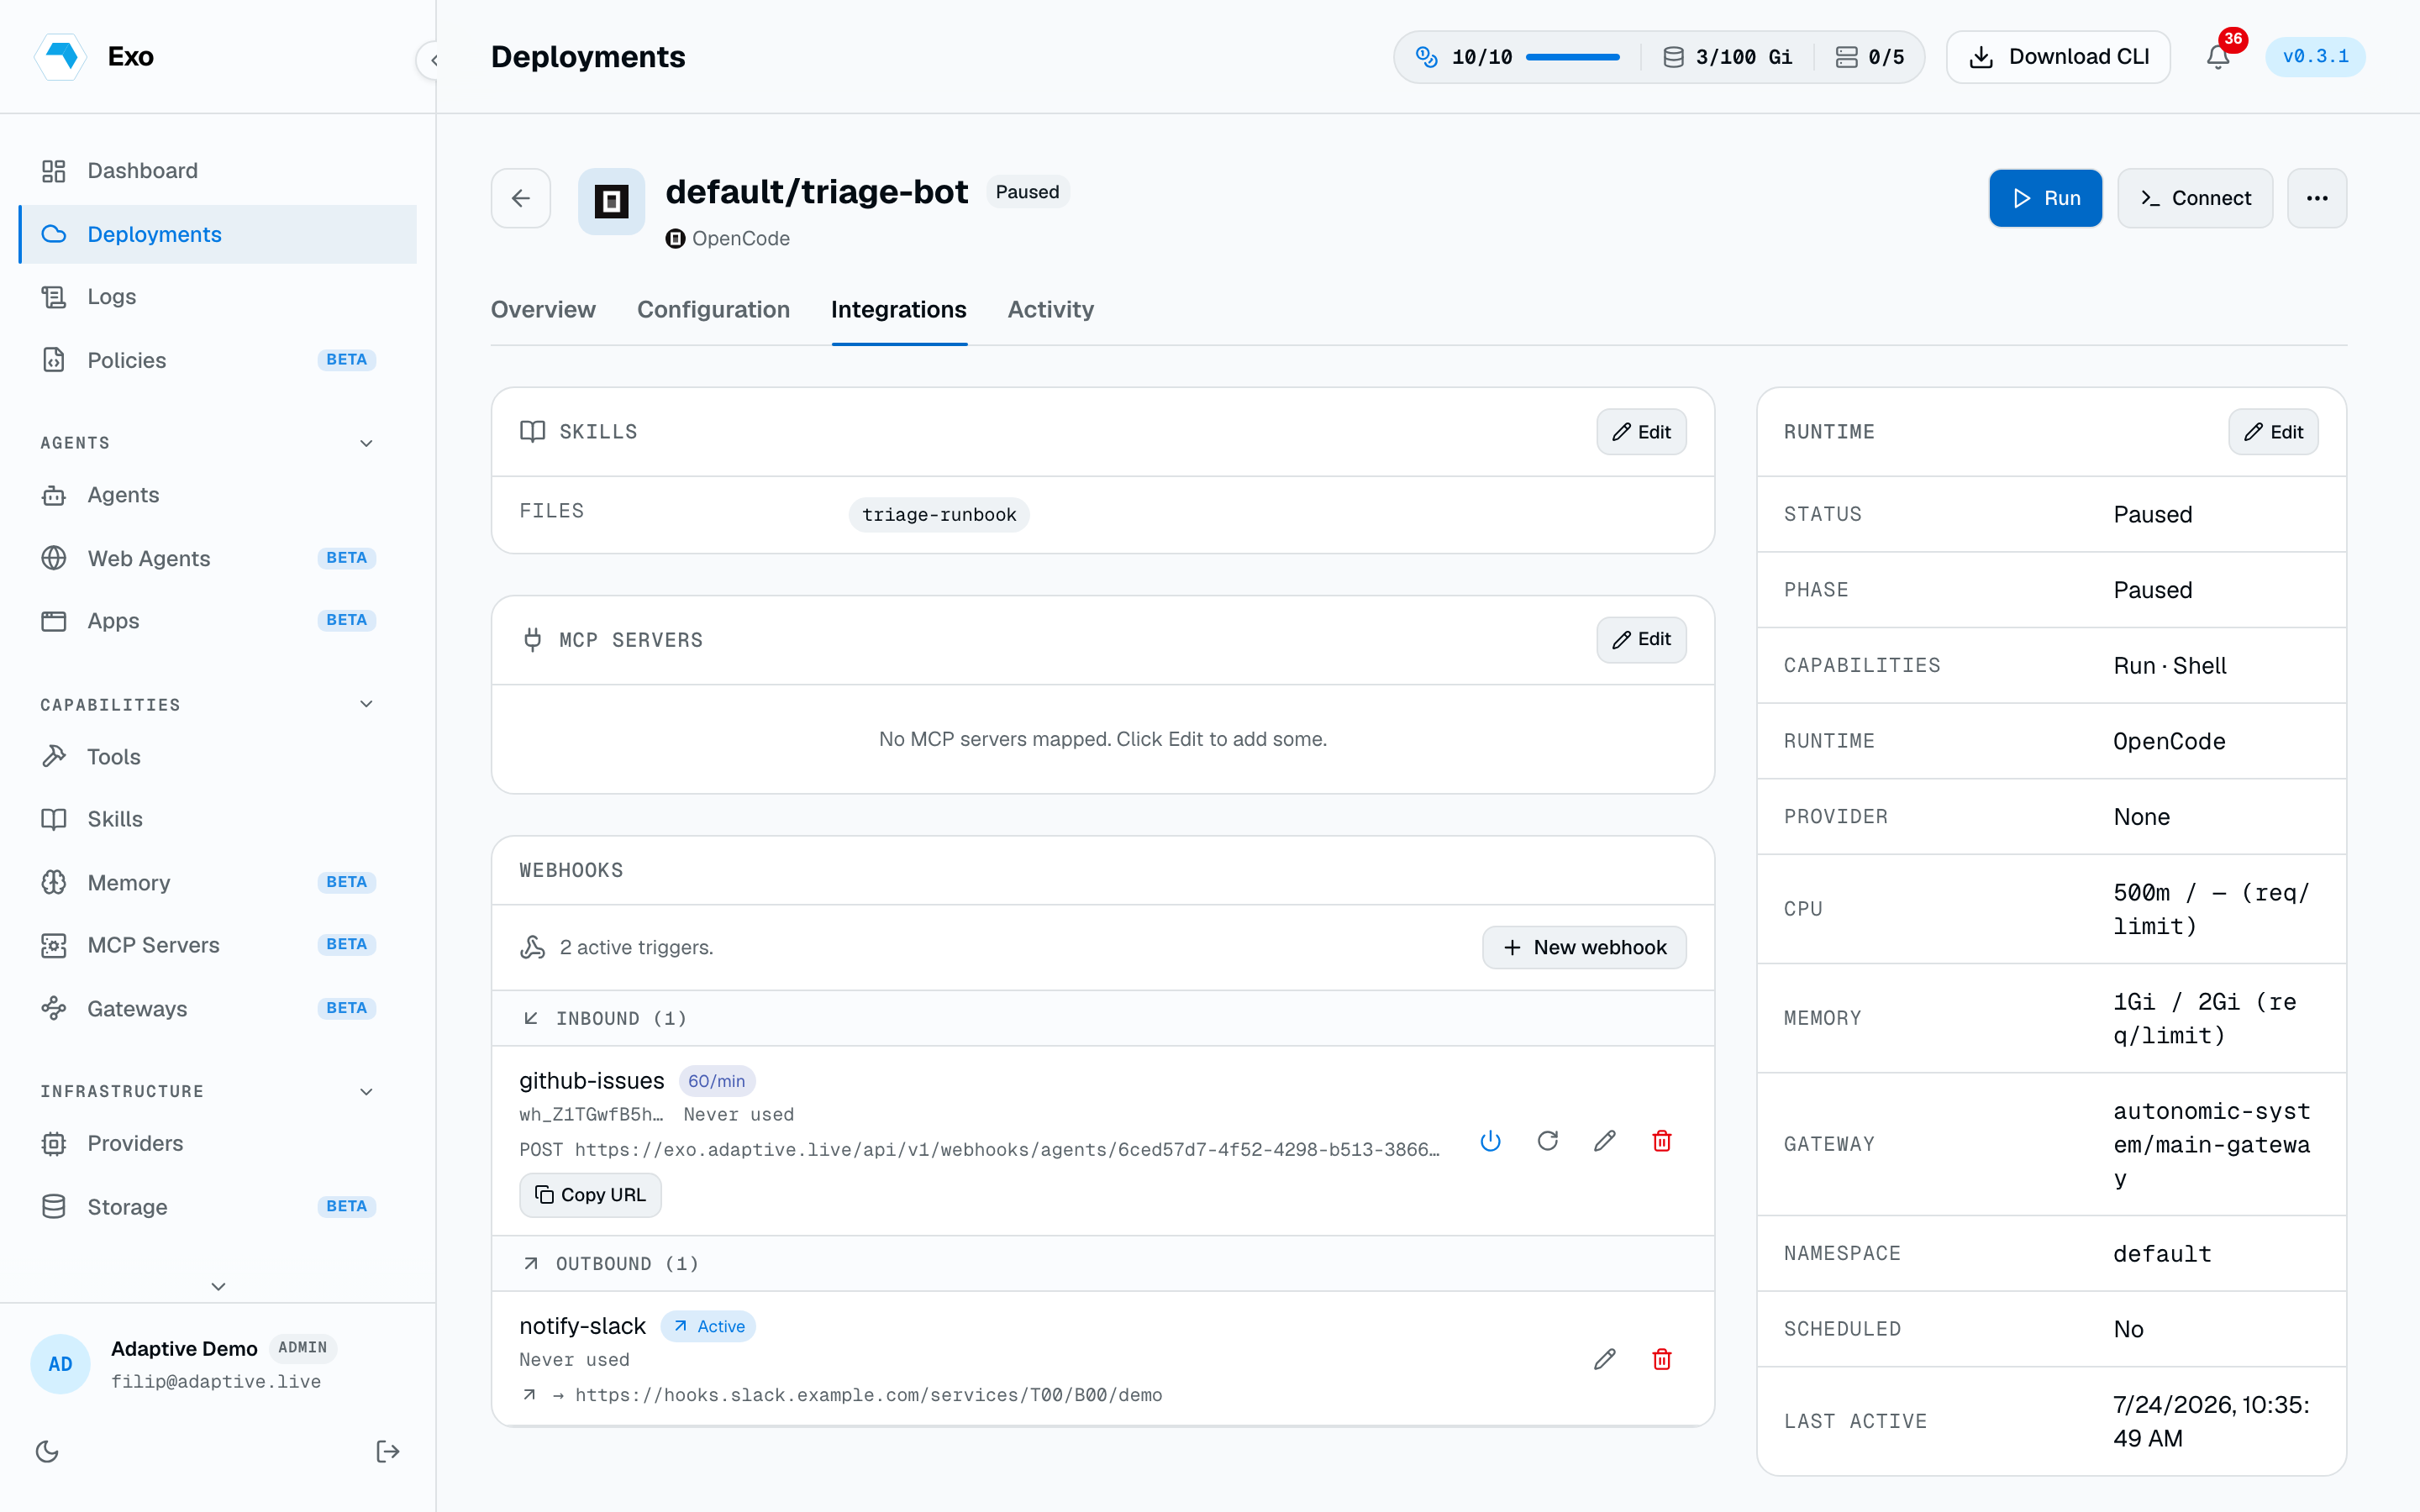Open Apps in the sidebar
This screenshot has height=1512, width=2420.
point(218,621)
